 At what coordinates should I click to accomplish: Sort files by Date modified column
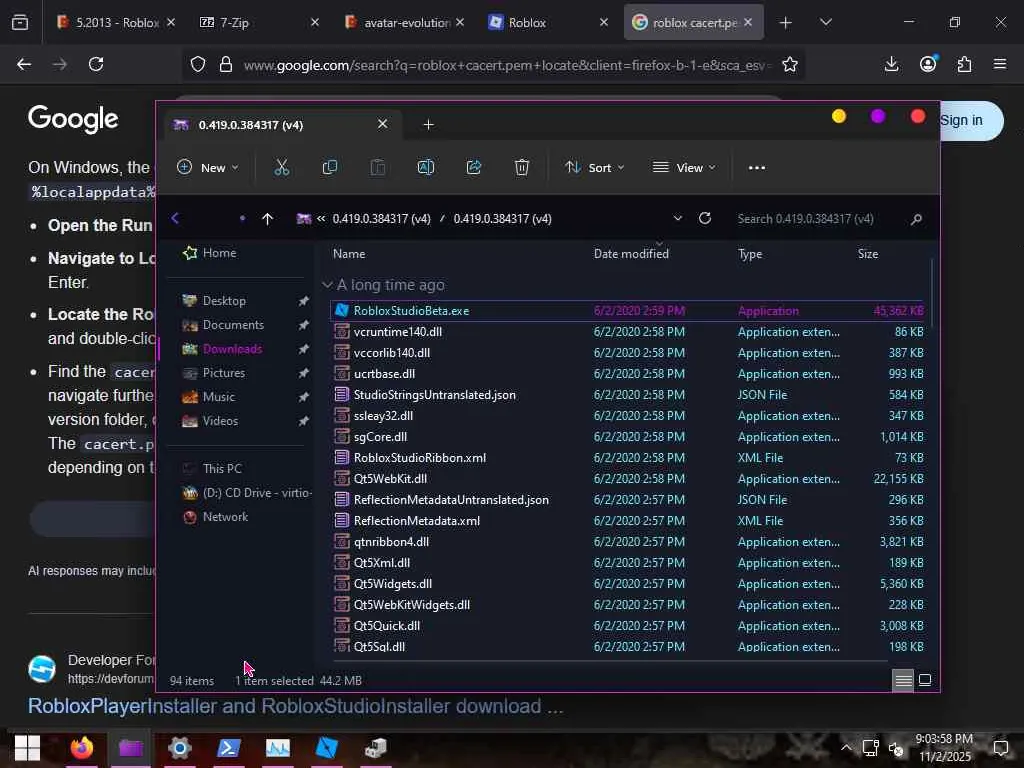coord(631,254)
